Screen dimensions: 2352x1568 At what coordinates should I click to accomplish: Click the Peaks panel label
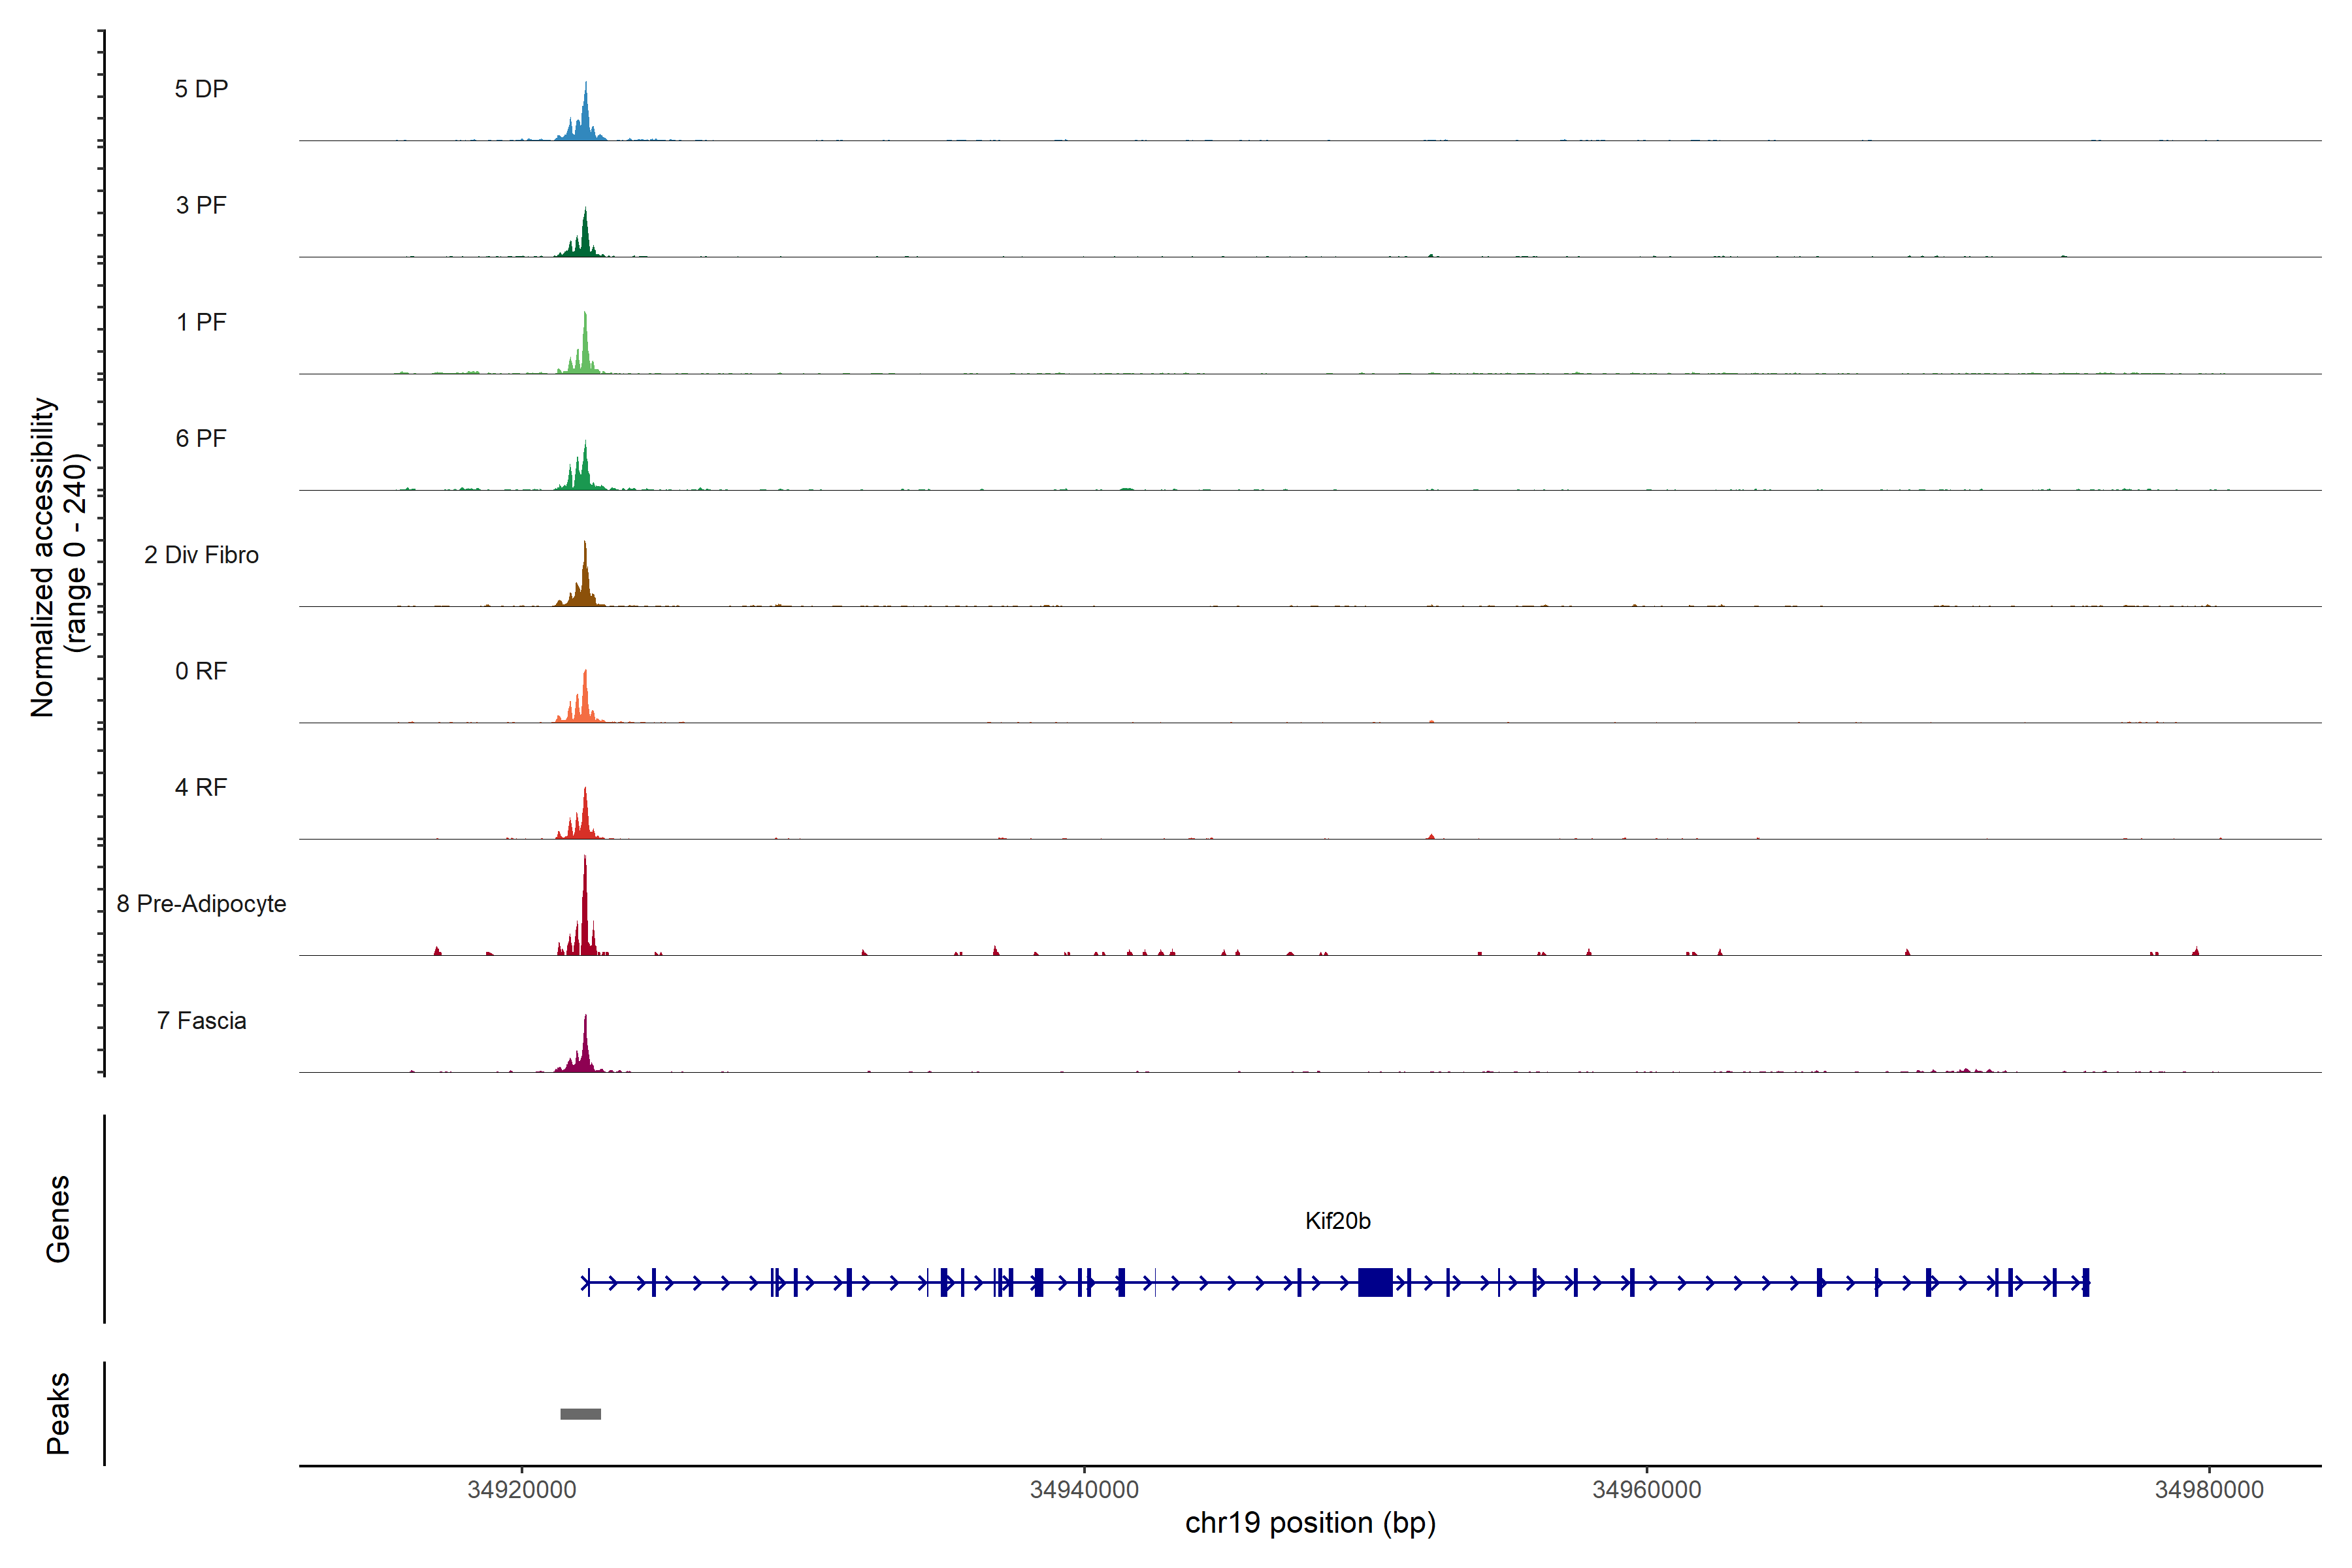(x=58, y=1413)
